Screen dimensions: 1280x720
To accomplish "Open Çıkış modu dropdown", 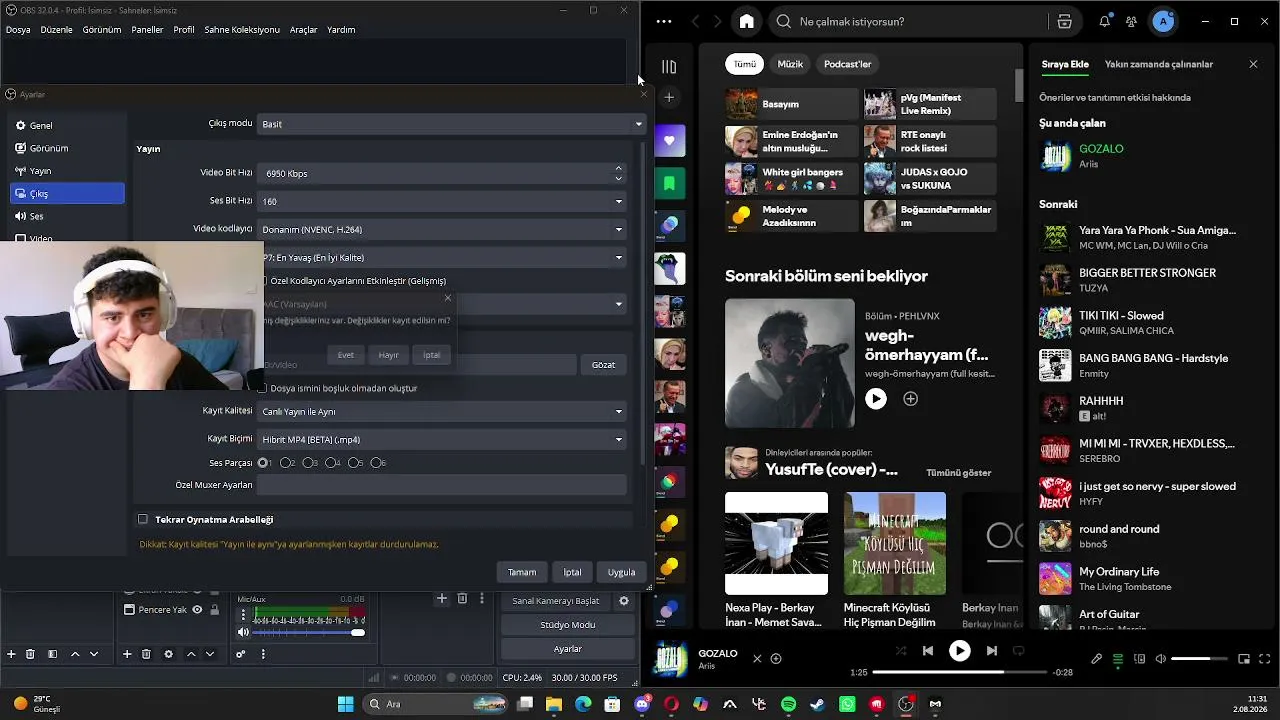I will pyautogui.click(x=451, y=124).
